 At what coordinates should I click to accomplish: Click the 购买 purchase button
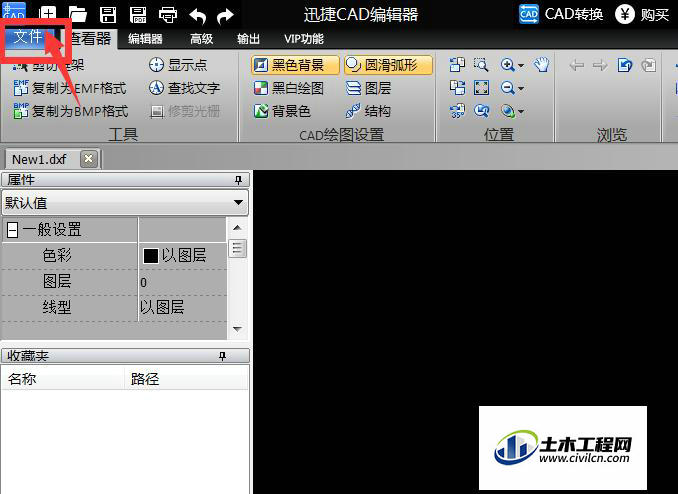click(x=642, y=15)
